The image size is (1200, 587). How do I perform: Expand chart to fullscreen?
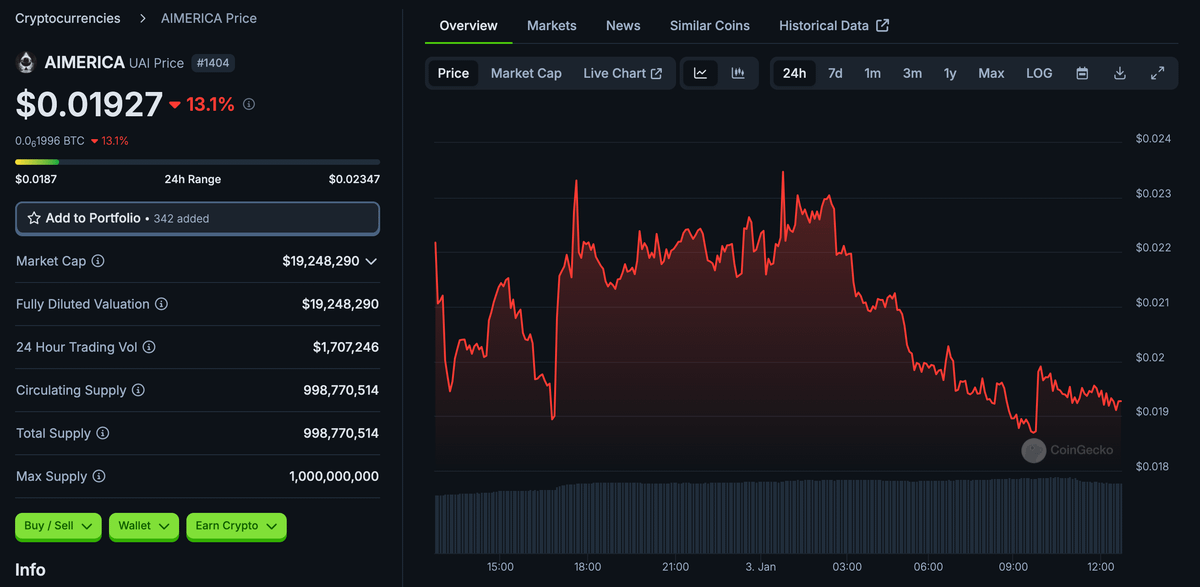[x=1157, y=73]
